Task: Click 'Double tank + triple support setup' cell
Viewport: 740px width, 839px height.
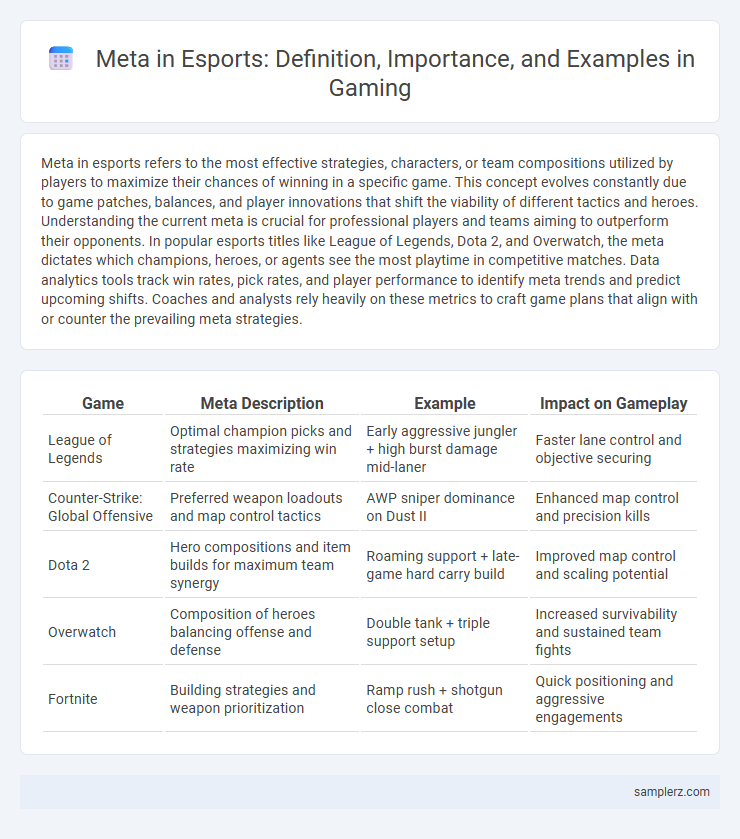Action: point(445,632)
